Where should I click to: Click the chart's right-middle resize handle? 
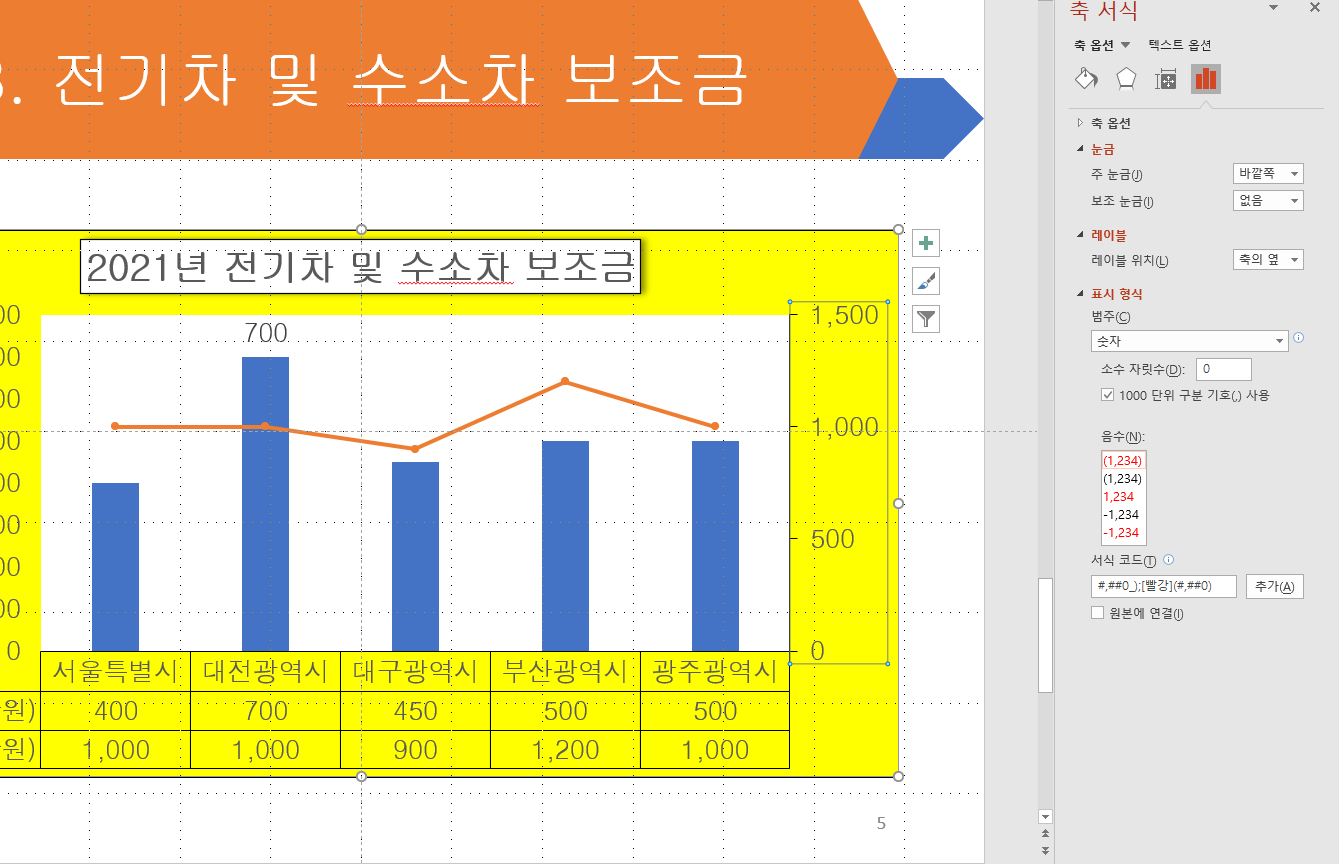click(x=897, y=503)
